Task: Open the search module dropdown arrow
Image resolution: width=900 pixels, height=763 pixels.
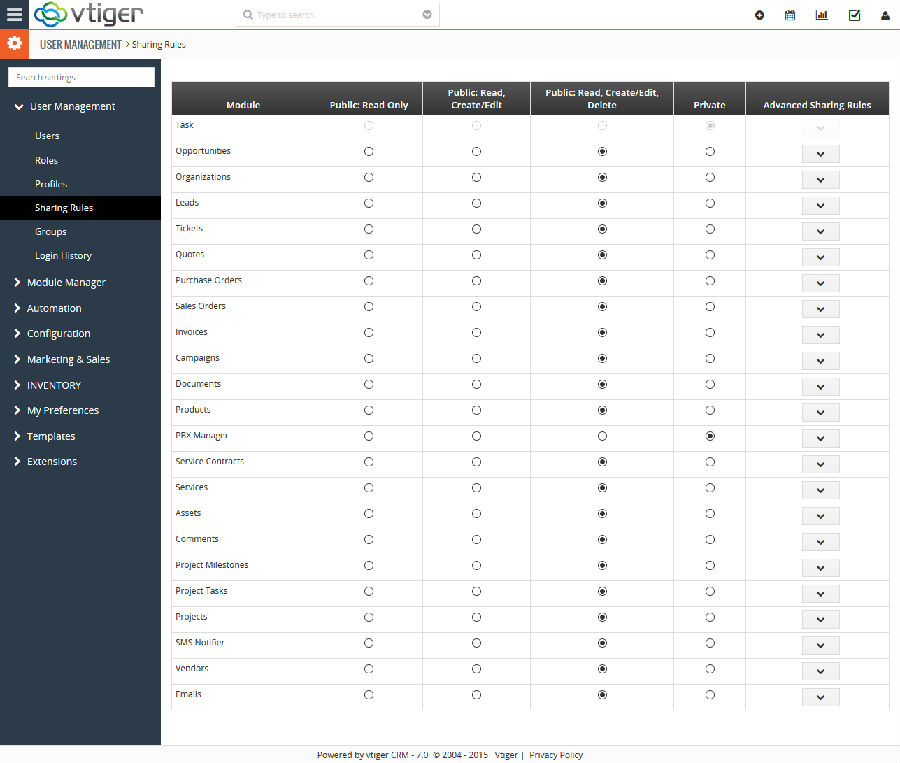Action: point(427,14)
